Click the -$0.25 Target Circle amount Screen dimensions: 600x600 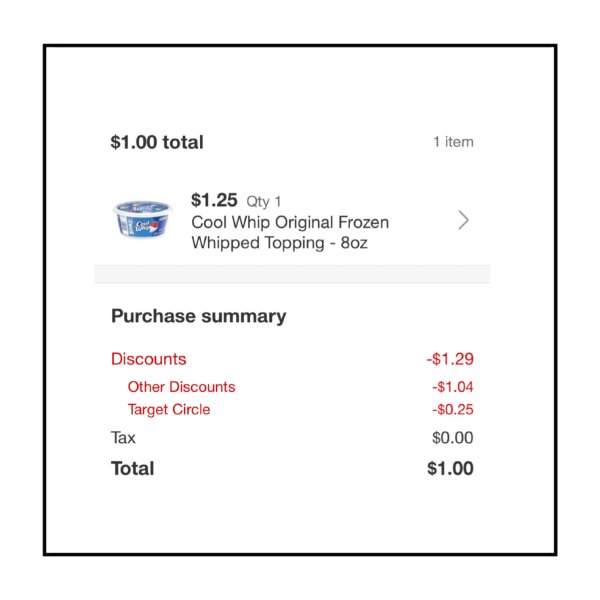[x=453, y=409]
